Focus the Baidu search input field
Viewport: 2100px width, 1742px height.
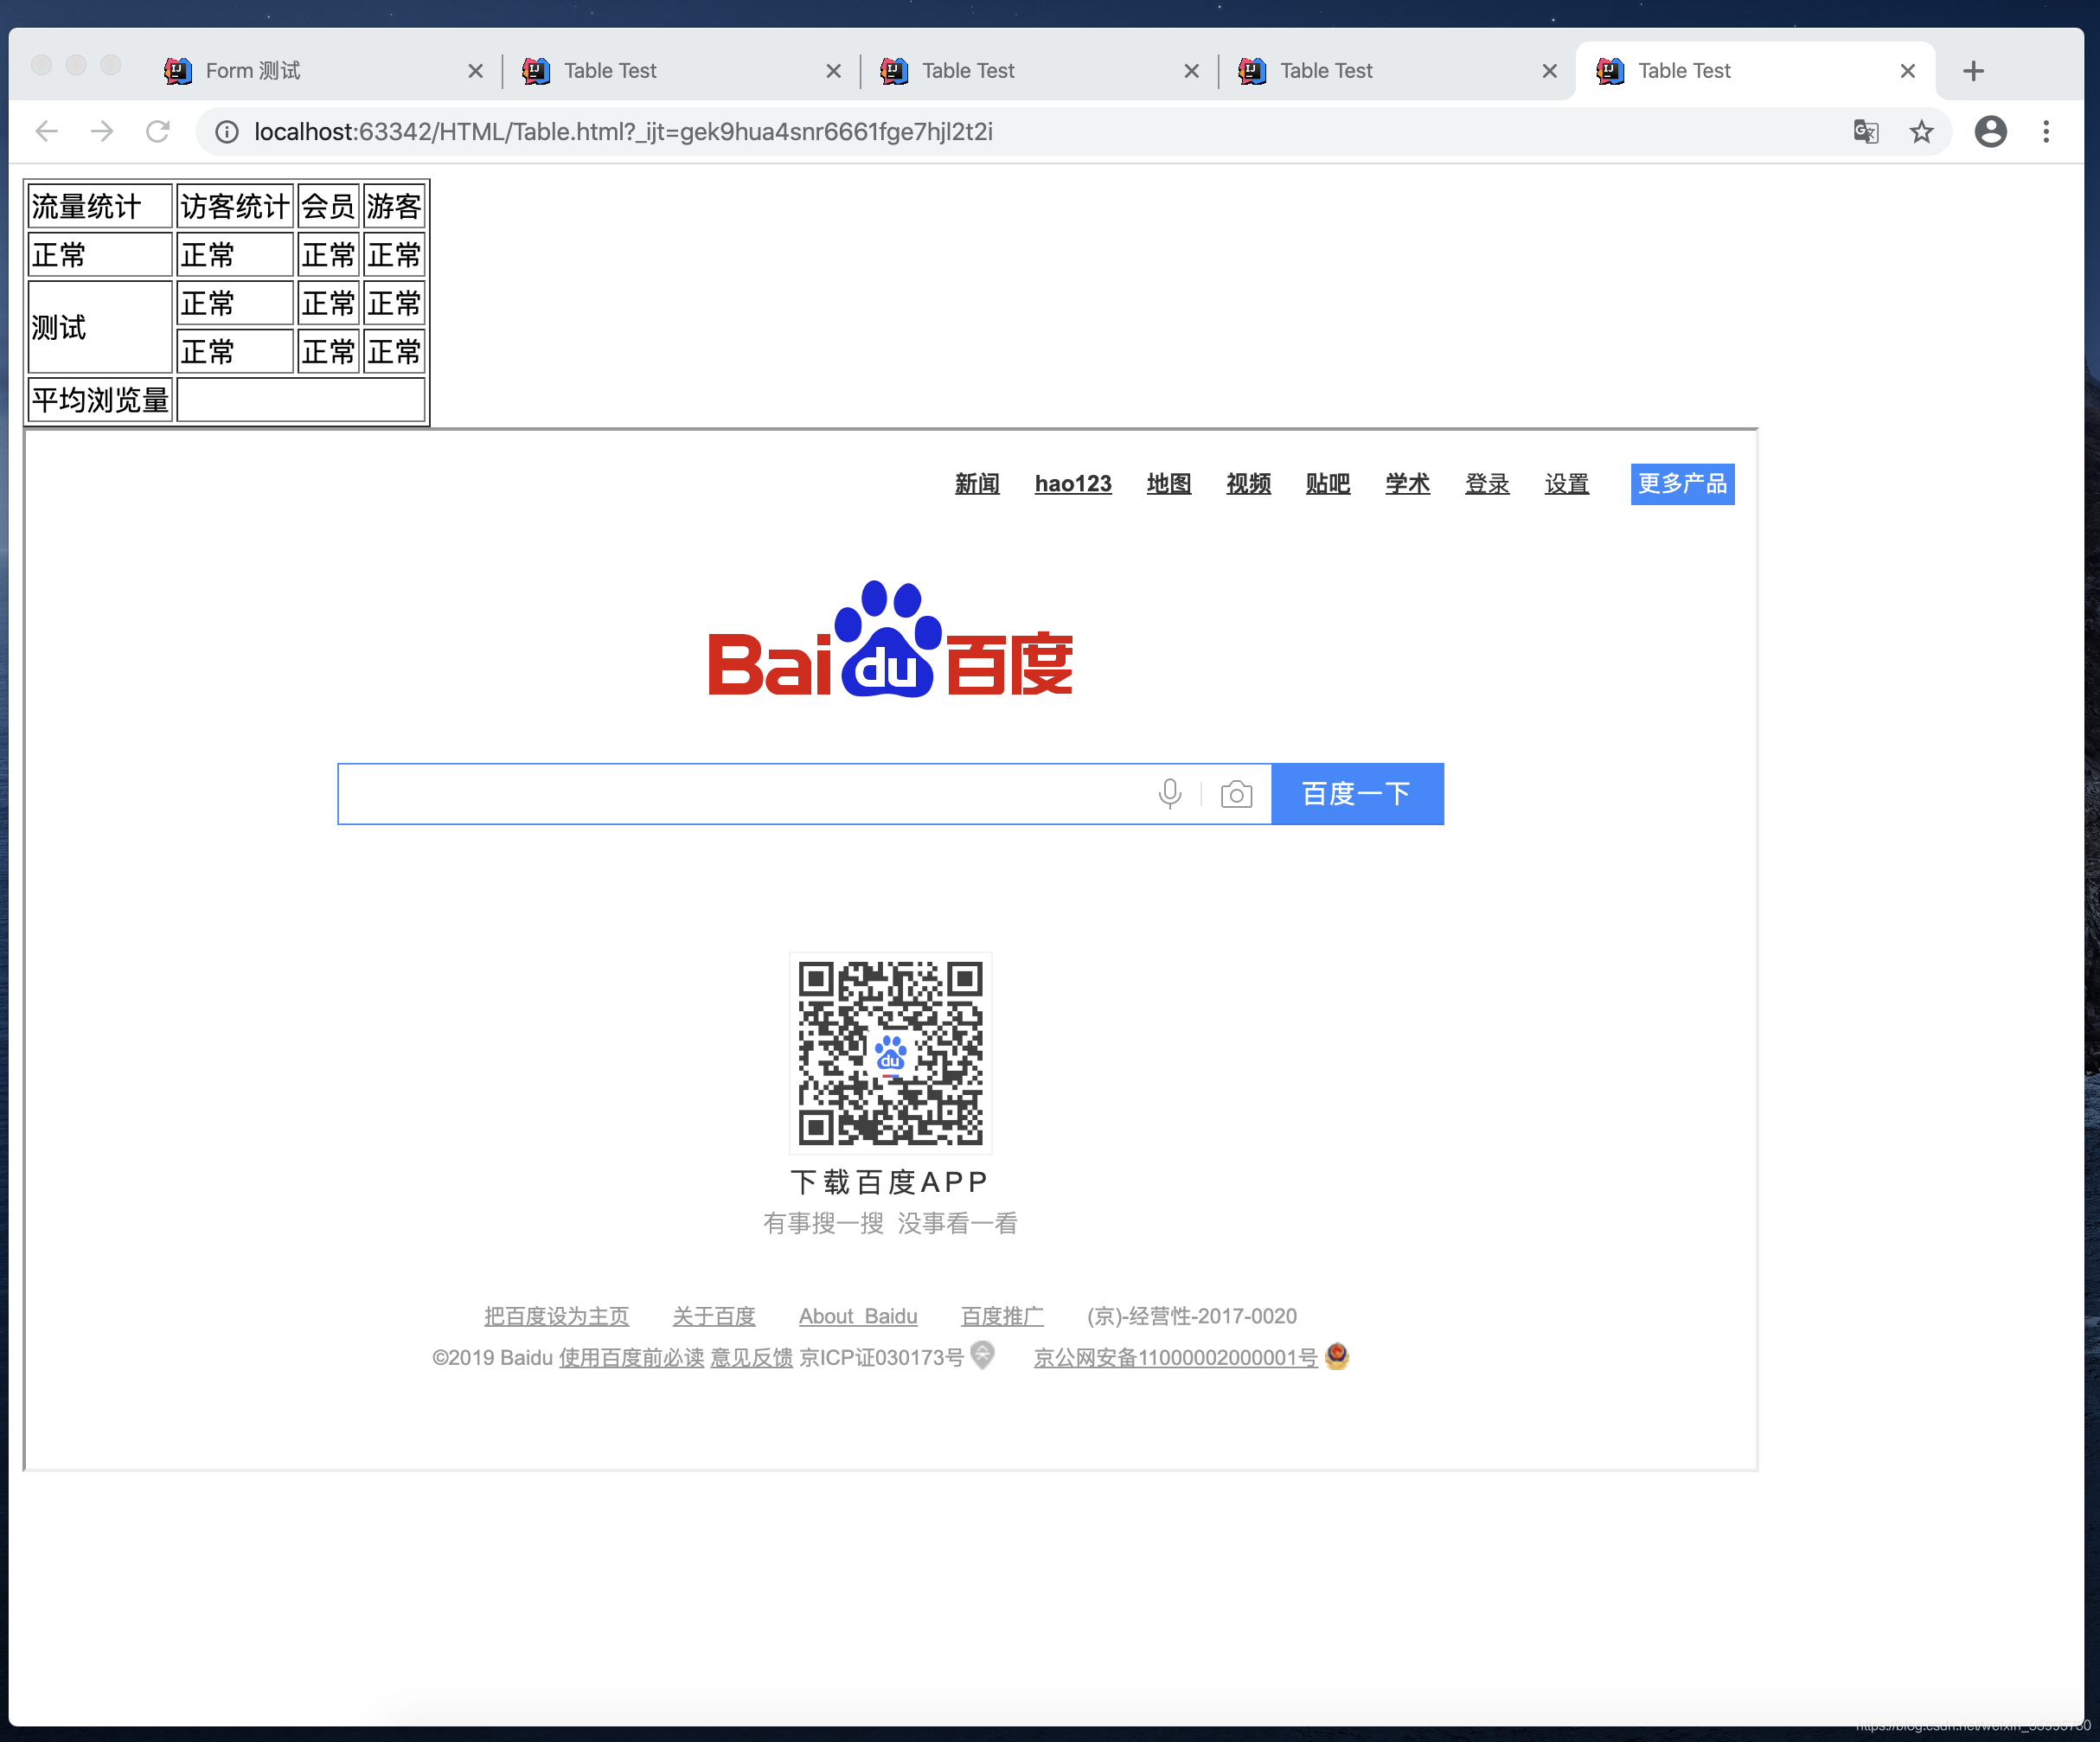click(740, 794)
